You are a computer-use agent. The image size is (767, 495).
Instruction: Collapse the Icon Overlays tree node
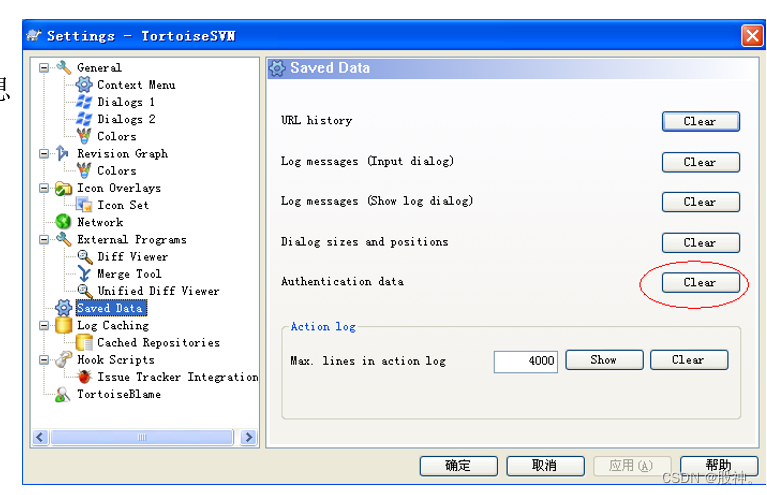tap(44, 188)
